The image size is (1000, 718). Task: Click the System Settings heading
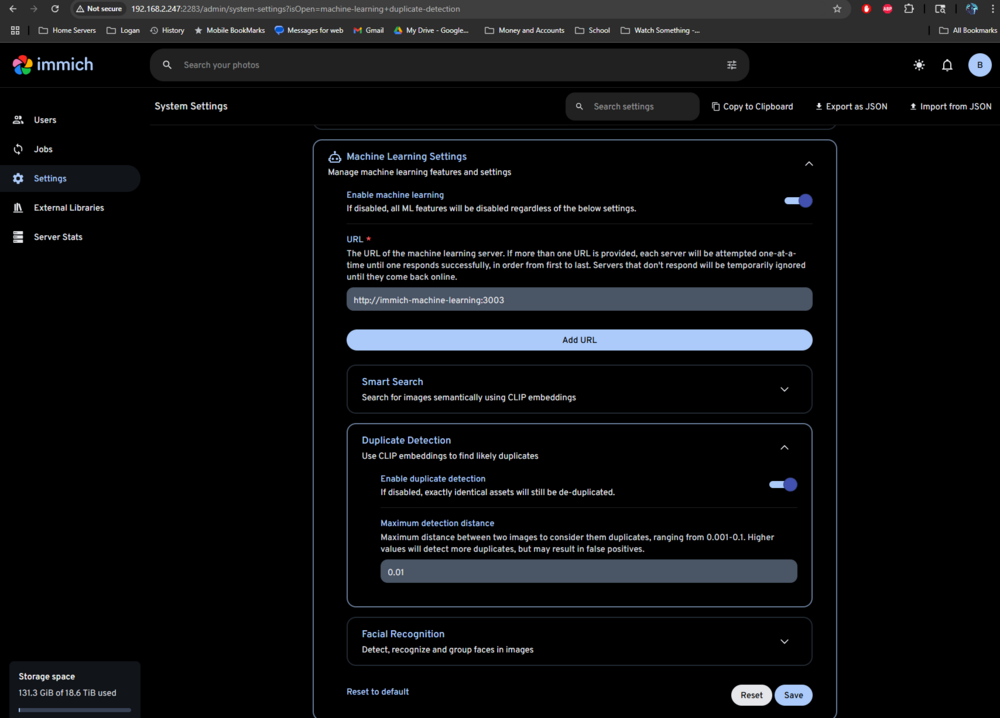coord(191,106)
